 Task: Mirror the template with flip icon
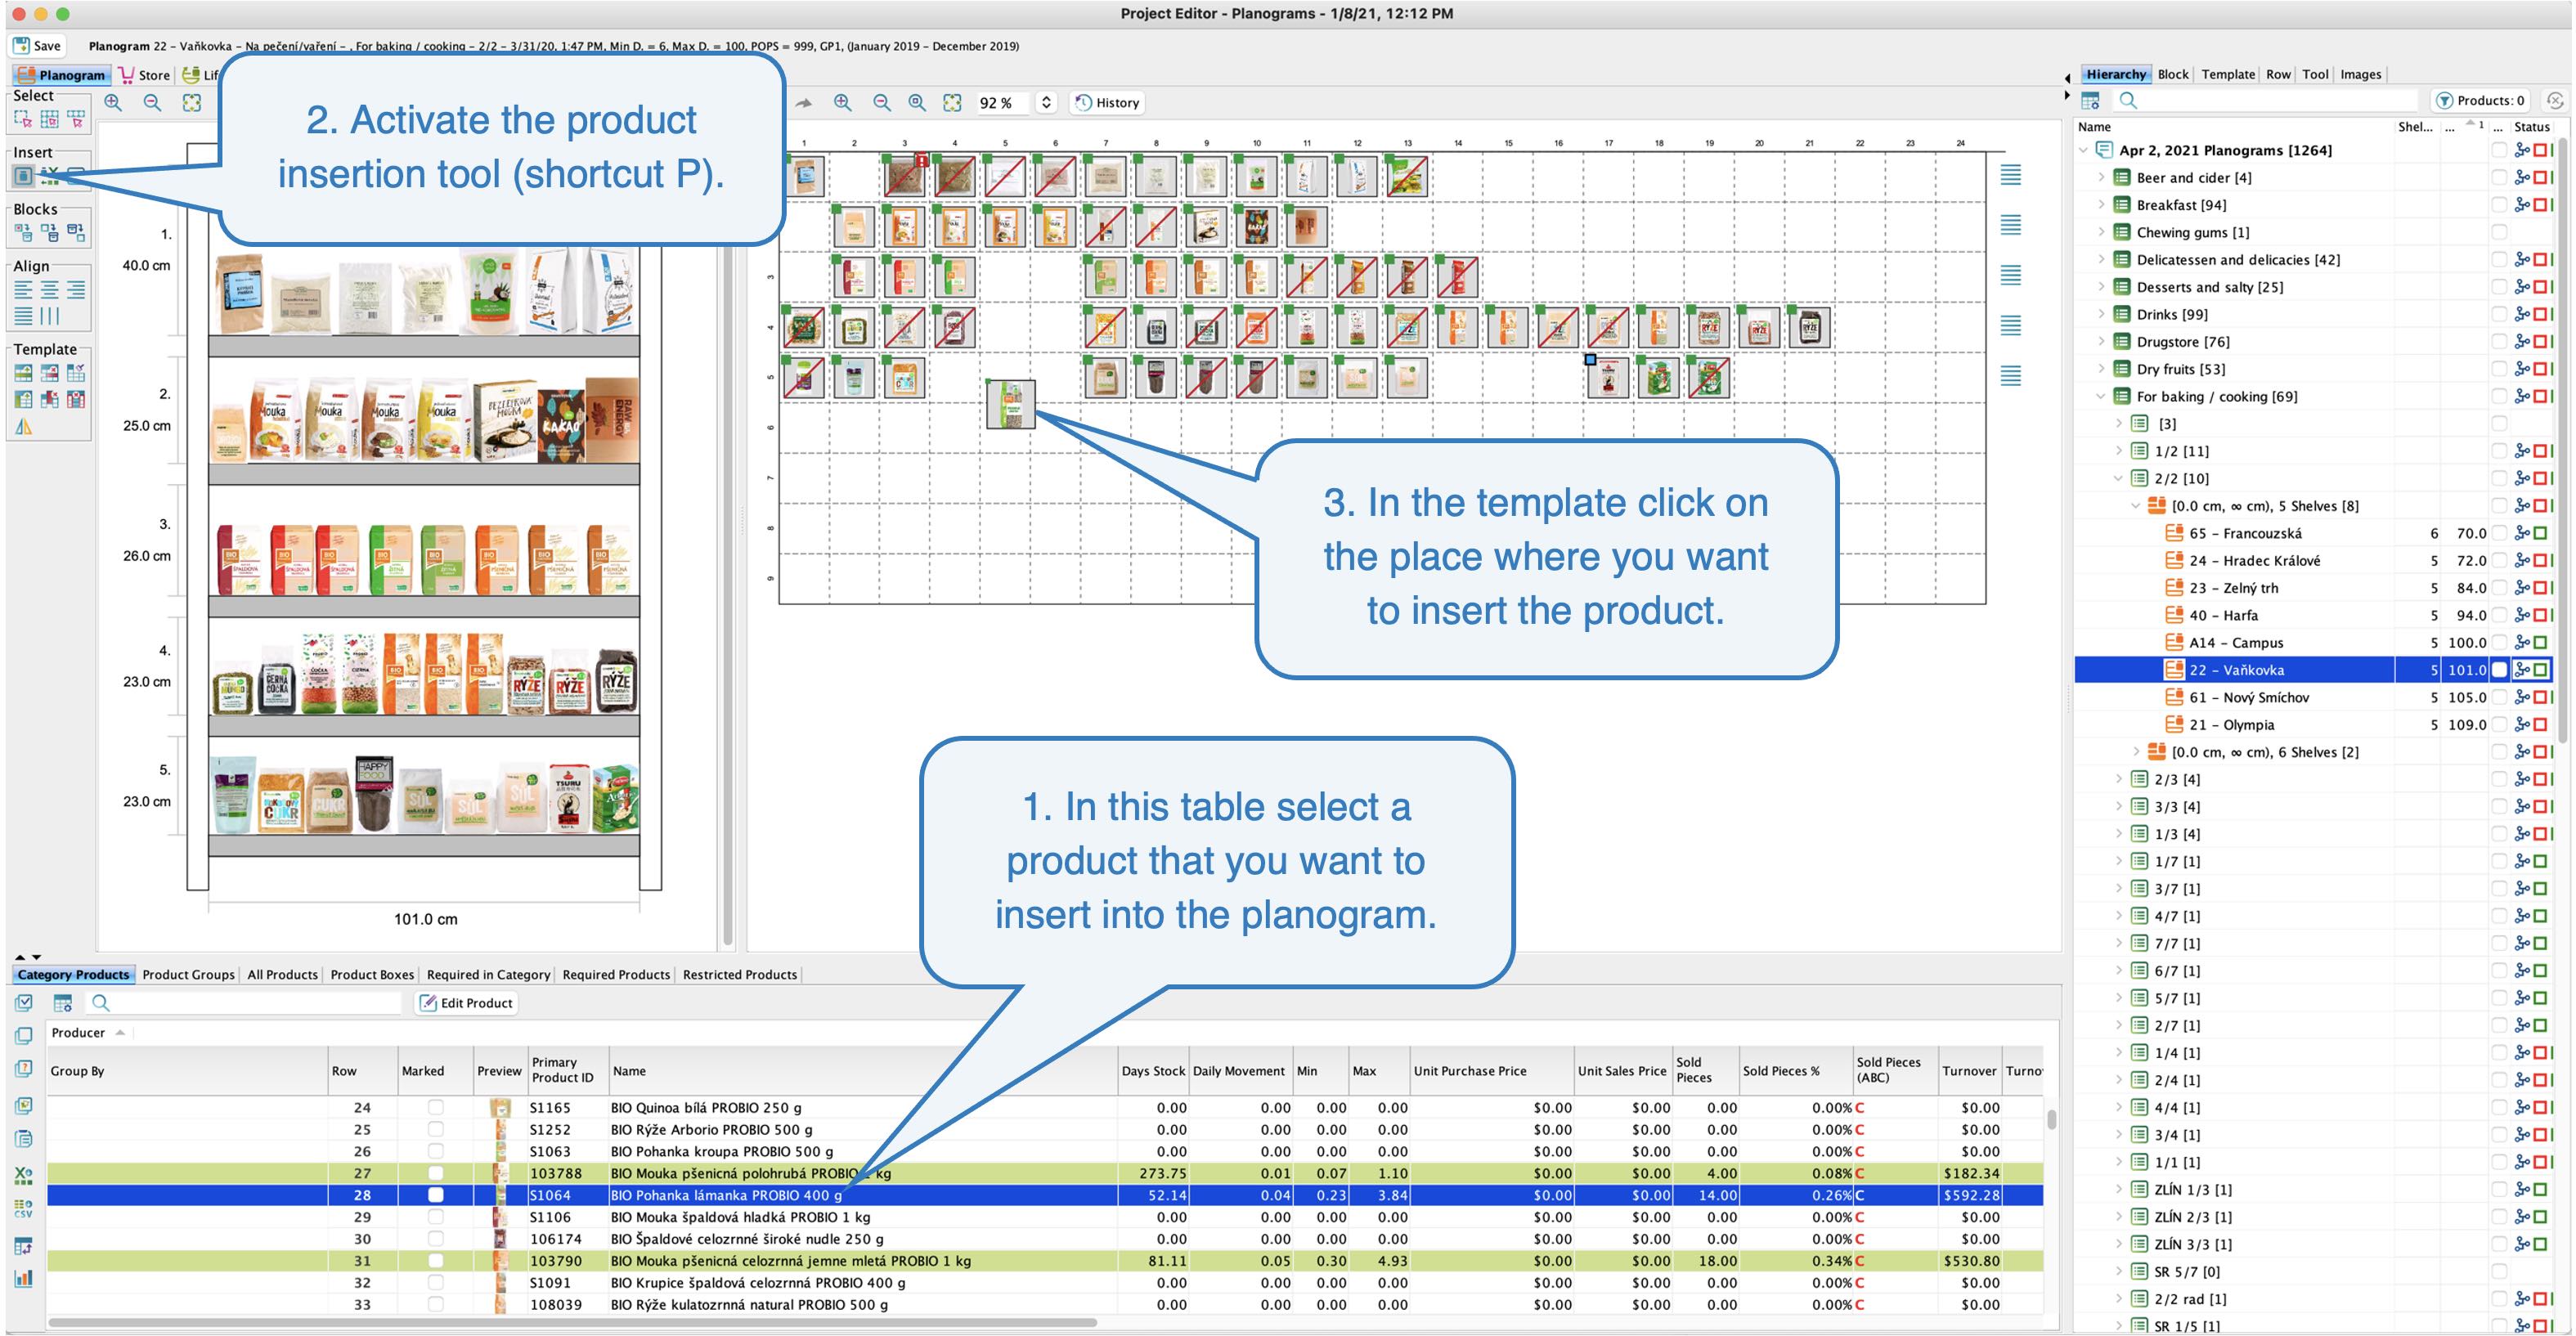(x=22, y=426)
